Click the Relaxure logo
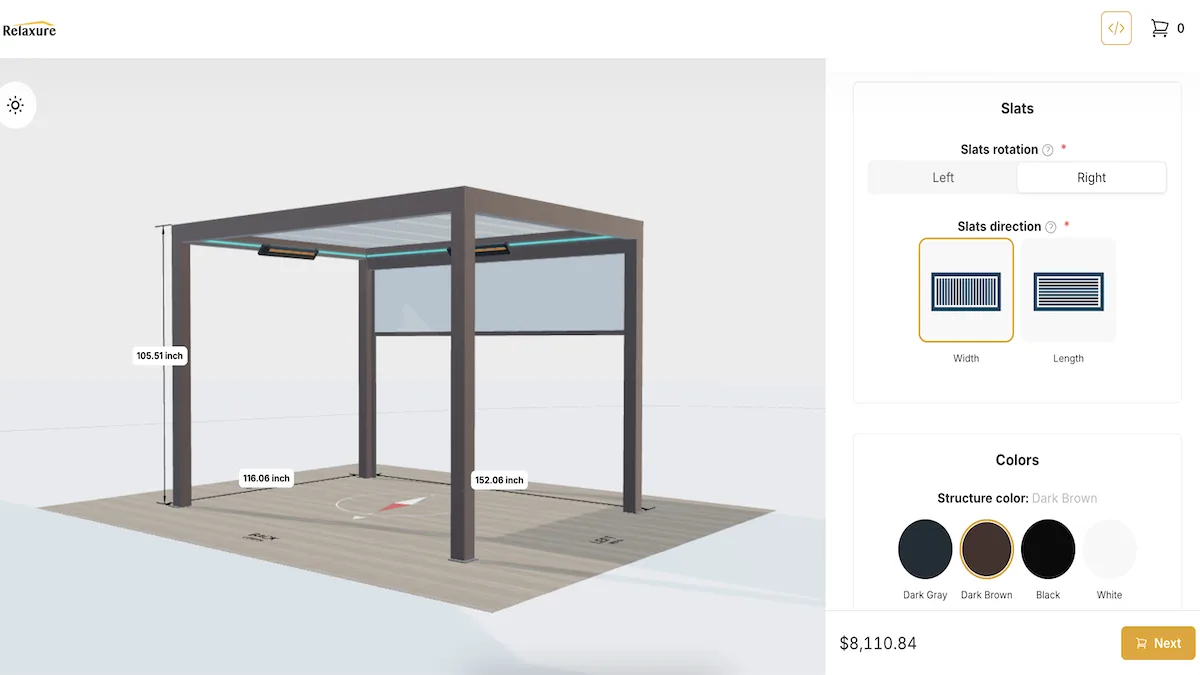1200x675 pixels. pos(29,29)
